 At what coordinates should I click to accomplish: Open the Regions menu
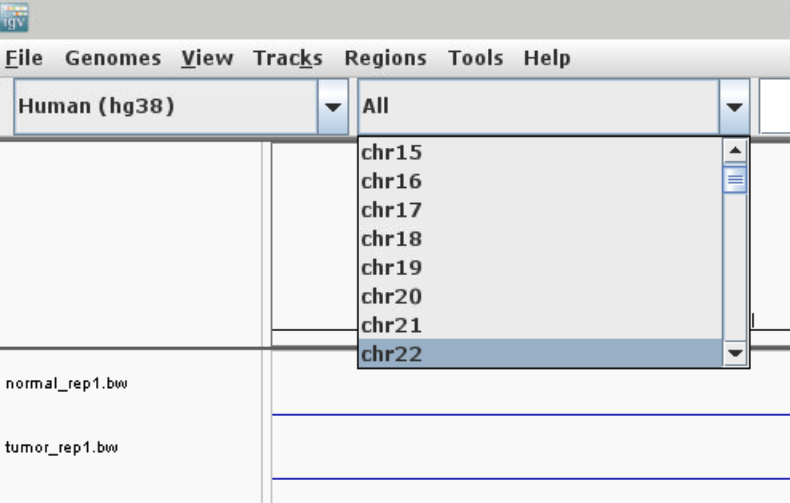(385, 58)
